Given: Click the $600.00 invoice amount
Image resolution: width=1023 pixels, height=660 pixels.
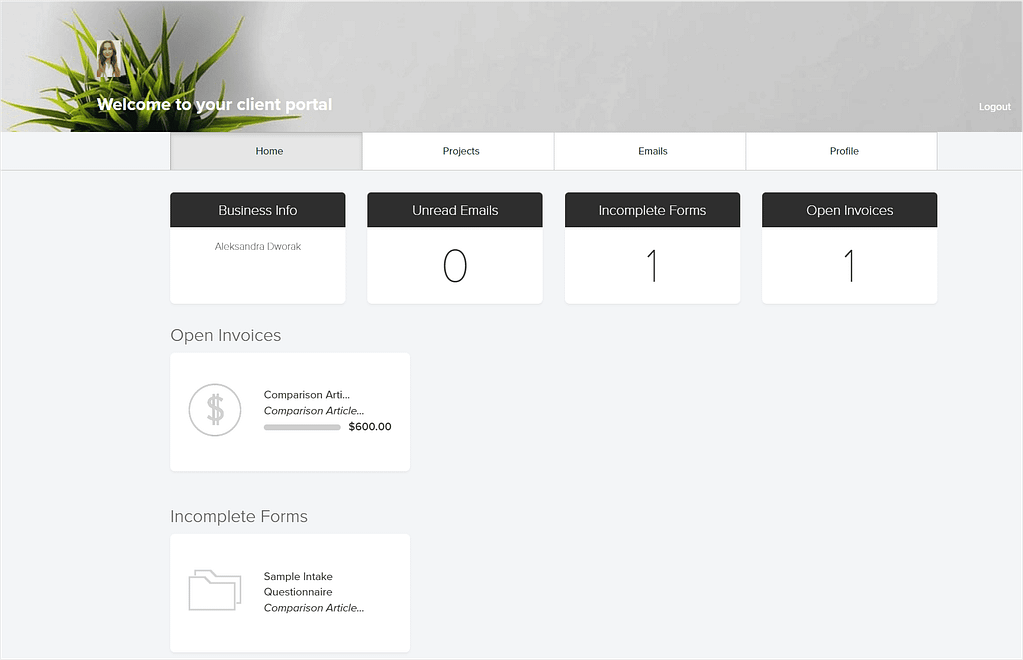Looking at the screenshot, I should (x=370, y=427).
